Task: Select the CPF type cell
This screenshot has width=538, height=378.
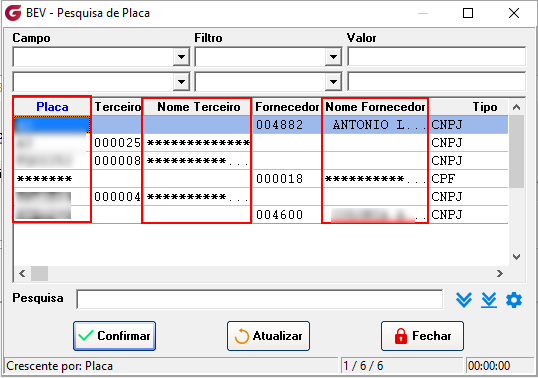Action: (x=469, y=179)
